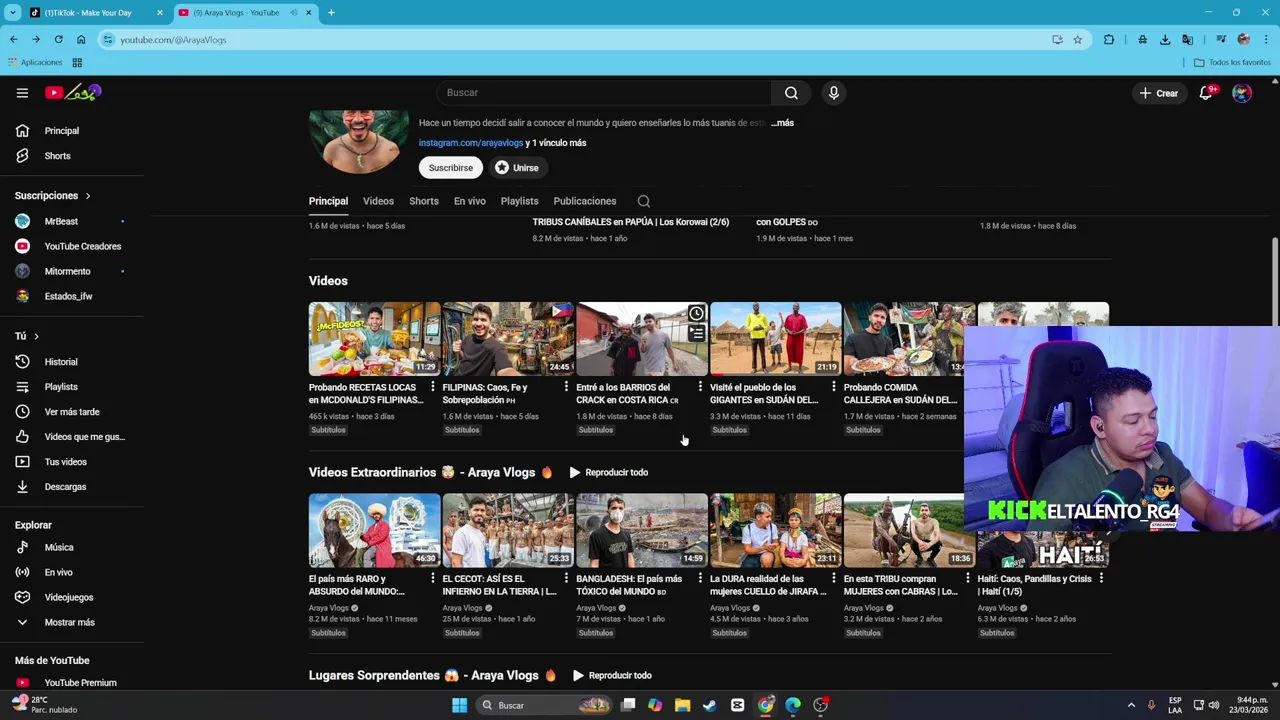Switch to the channel Playlists tab

[x=519, y=201]
